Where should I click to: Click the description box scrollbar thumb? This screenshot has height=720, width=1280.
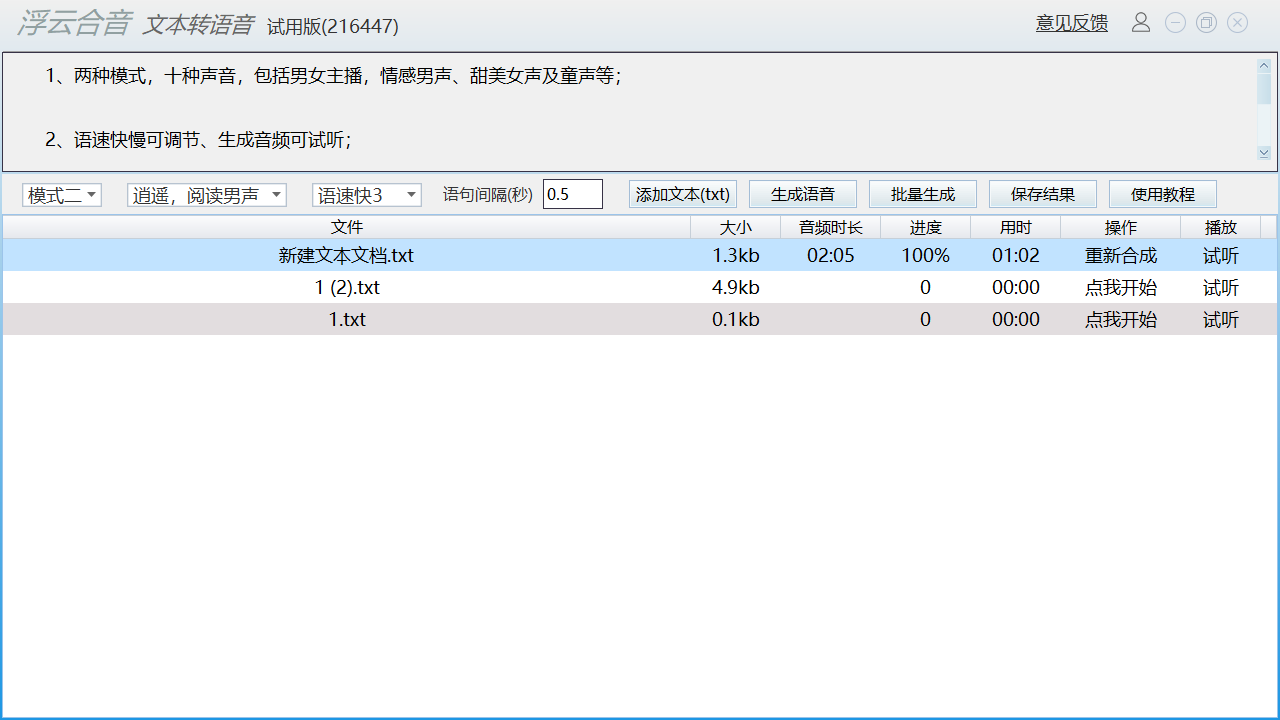(1264, 89)
